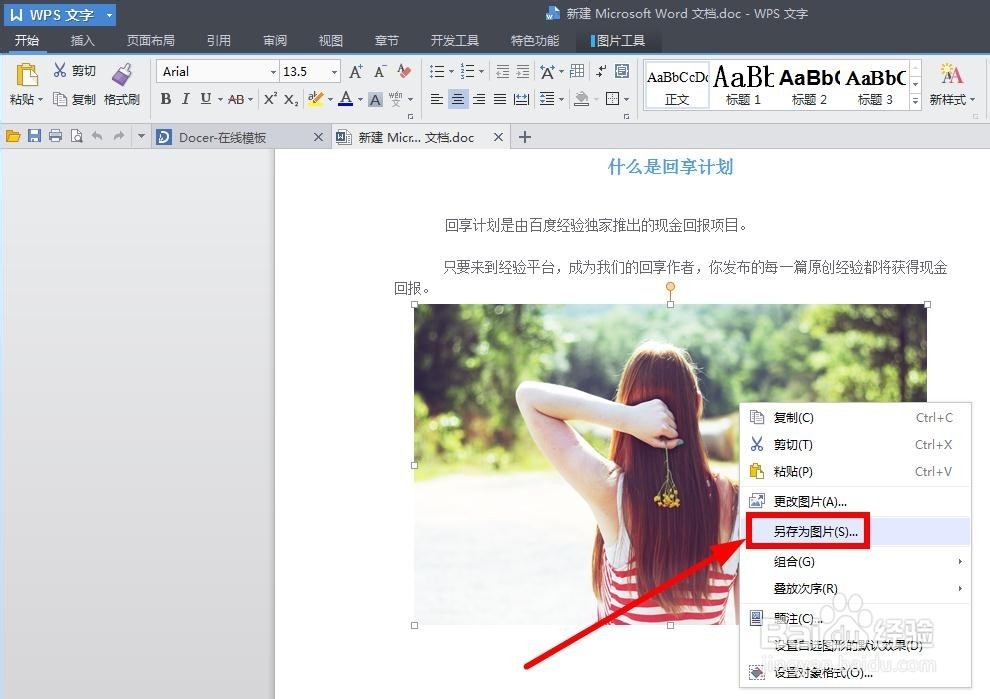Screen dimensions: 990x699
Task: Justify text alignment
Action: (500, 99)
